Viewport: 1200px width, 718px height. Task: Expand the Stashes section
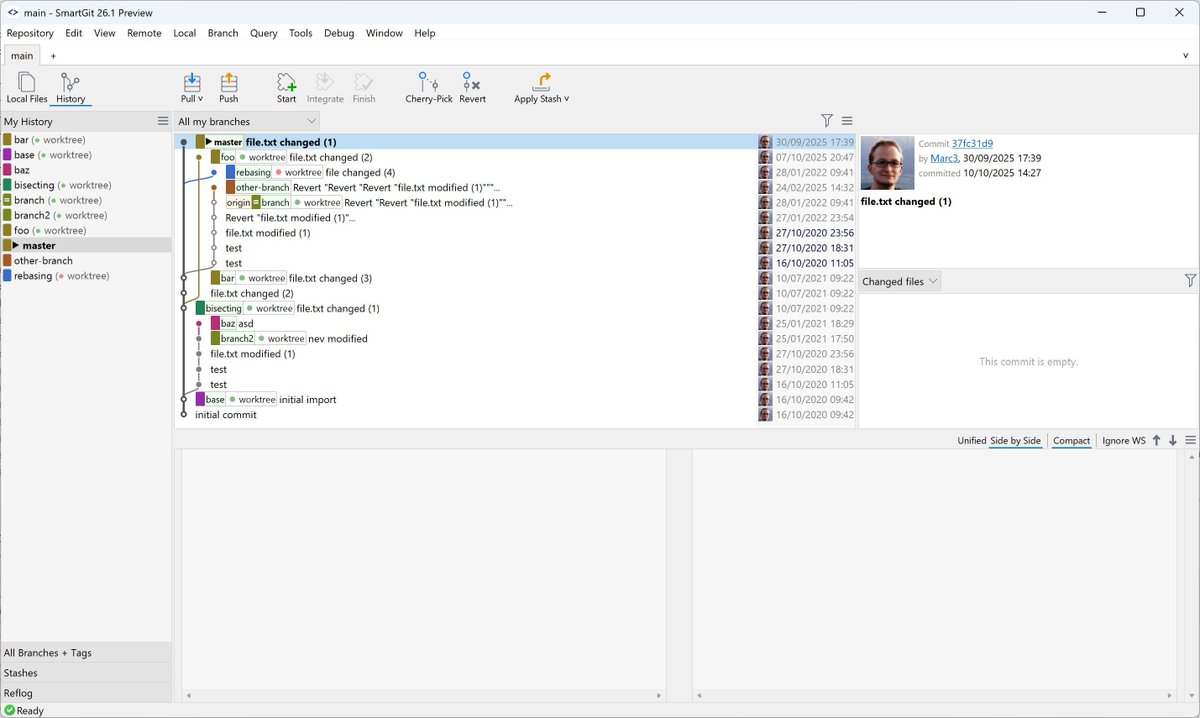tap(86, 672)
